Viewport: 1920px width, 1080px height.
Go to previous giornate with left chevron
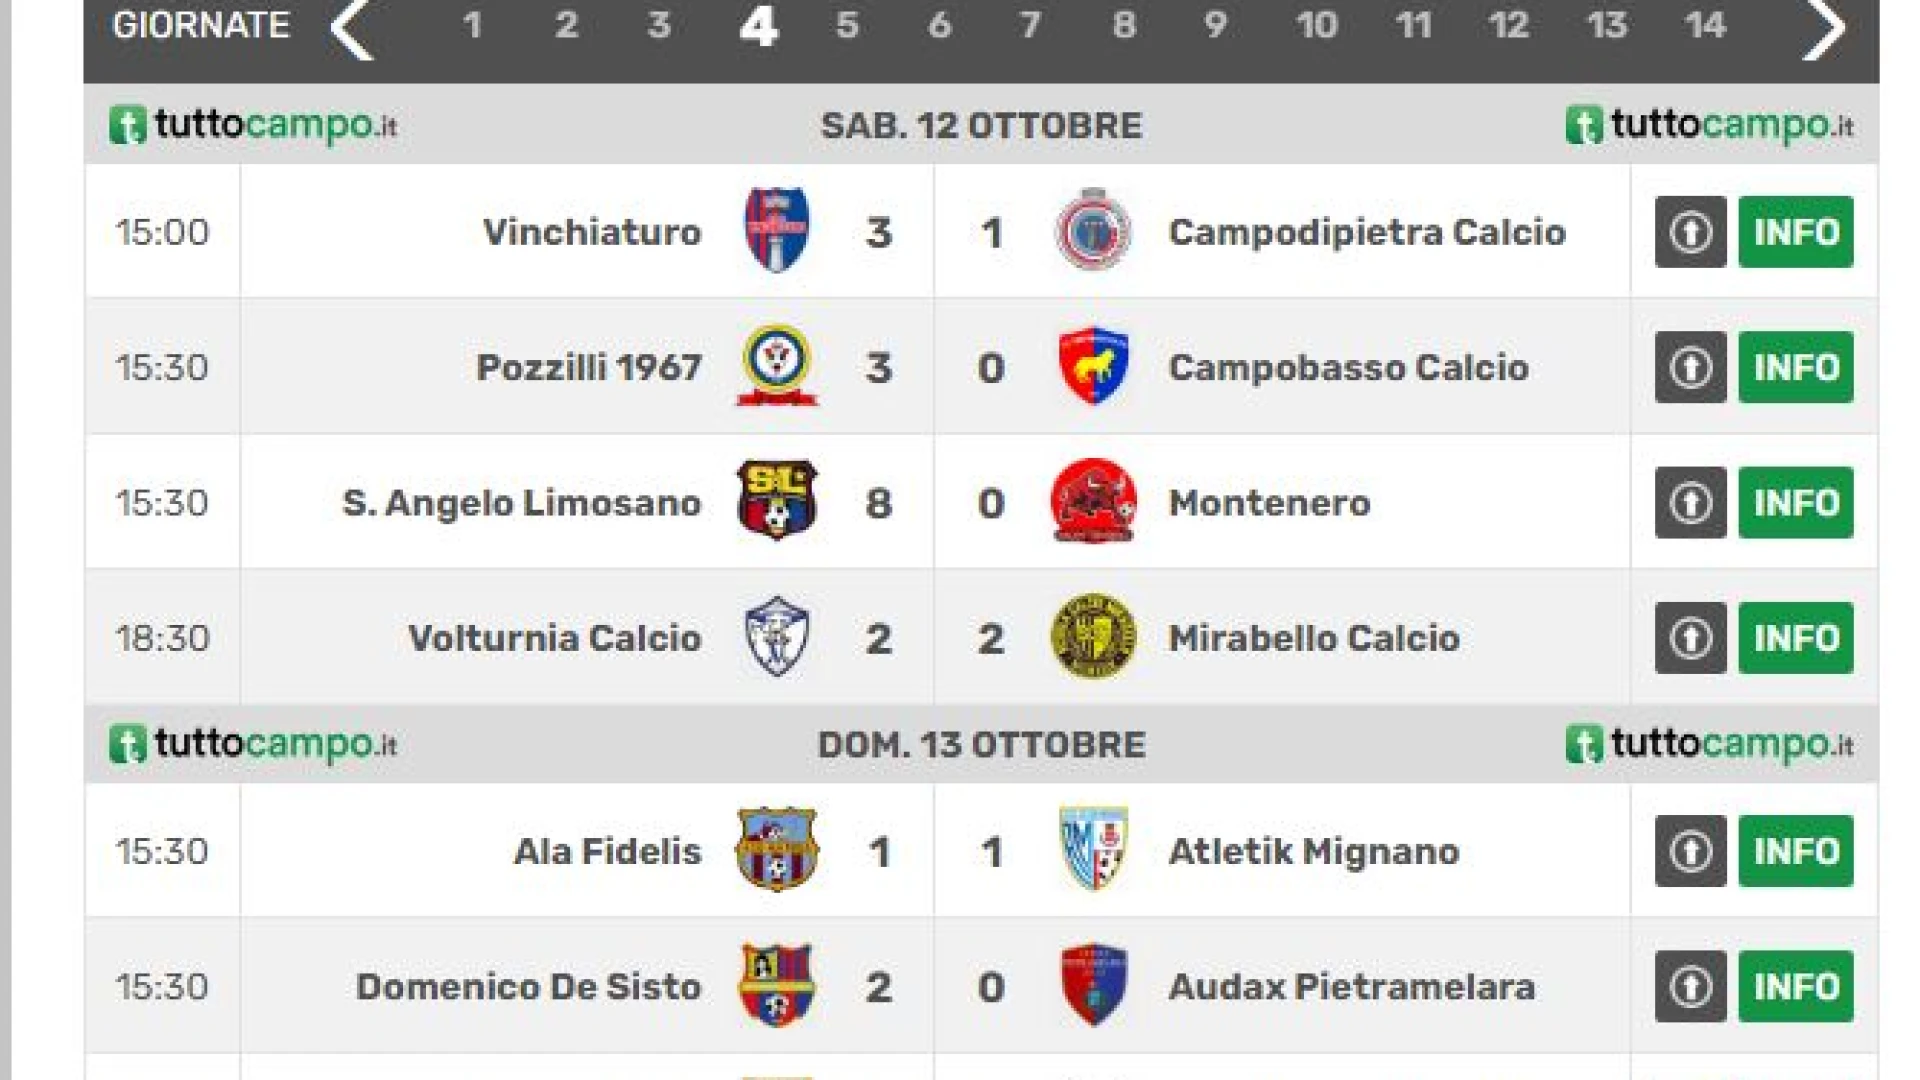(352, 30)
